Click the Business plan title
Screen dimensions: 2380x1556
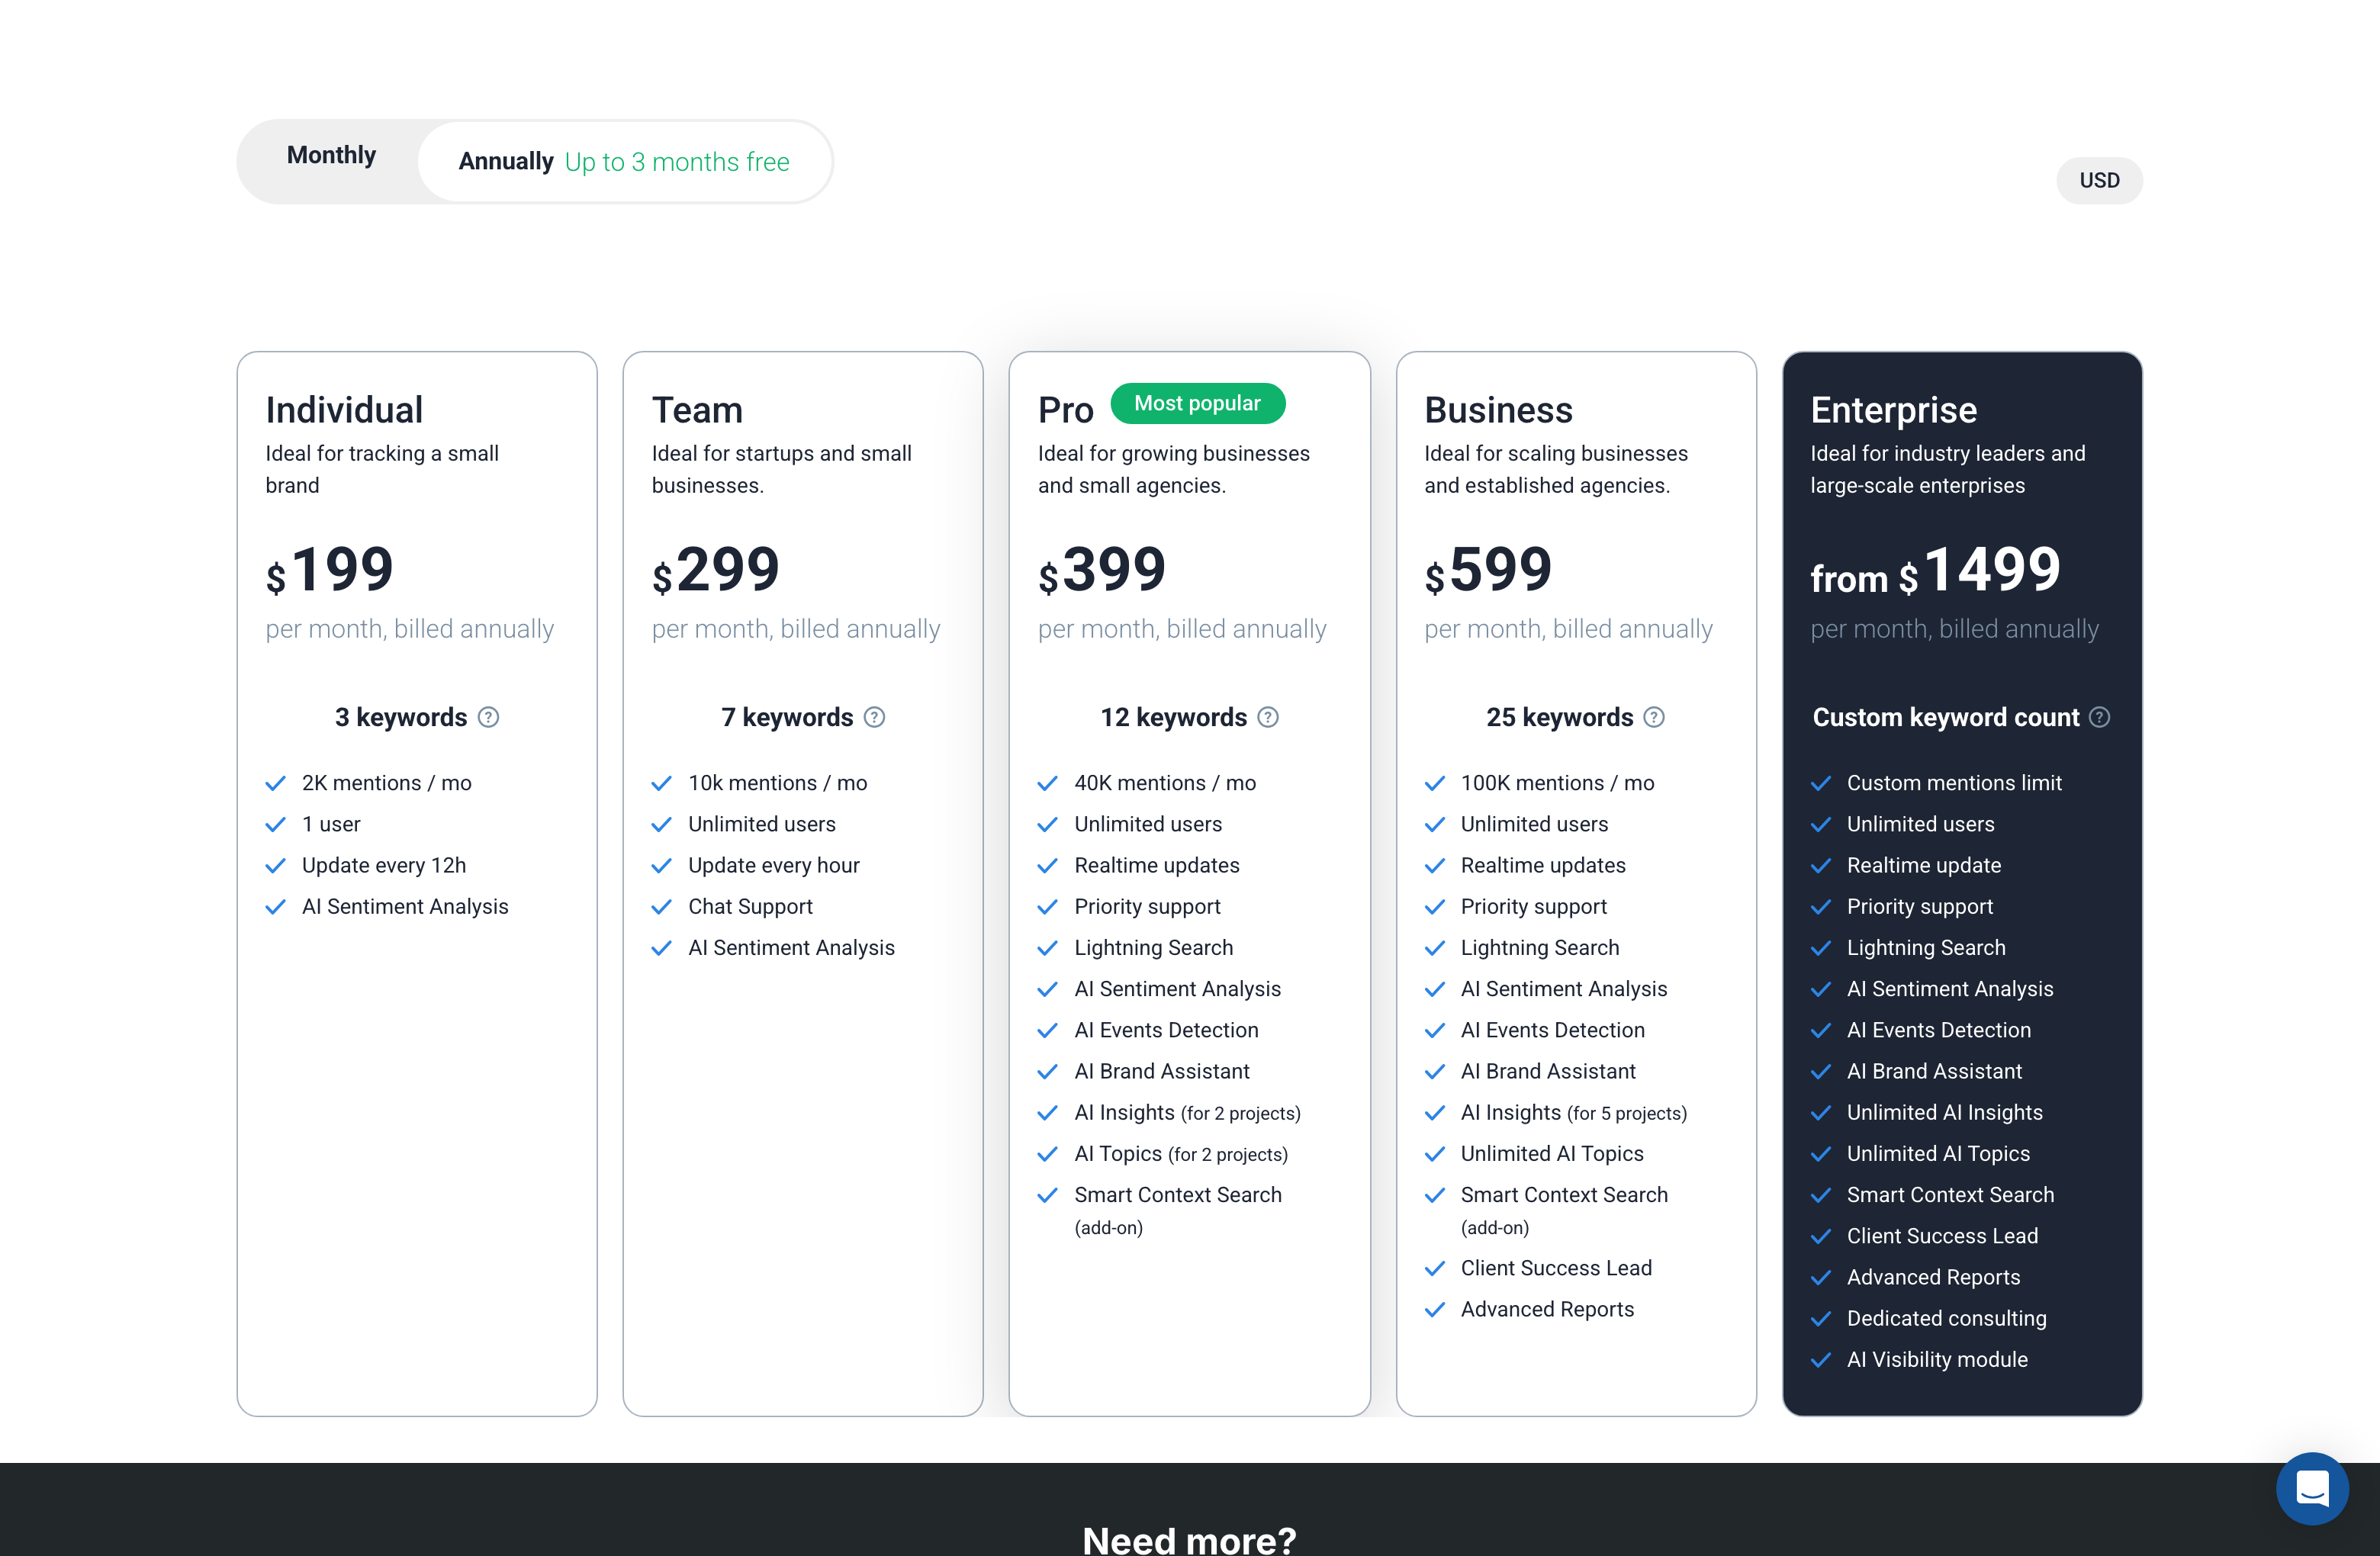click(1498, 410)
